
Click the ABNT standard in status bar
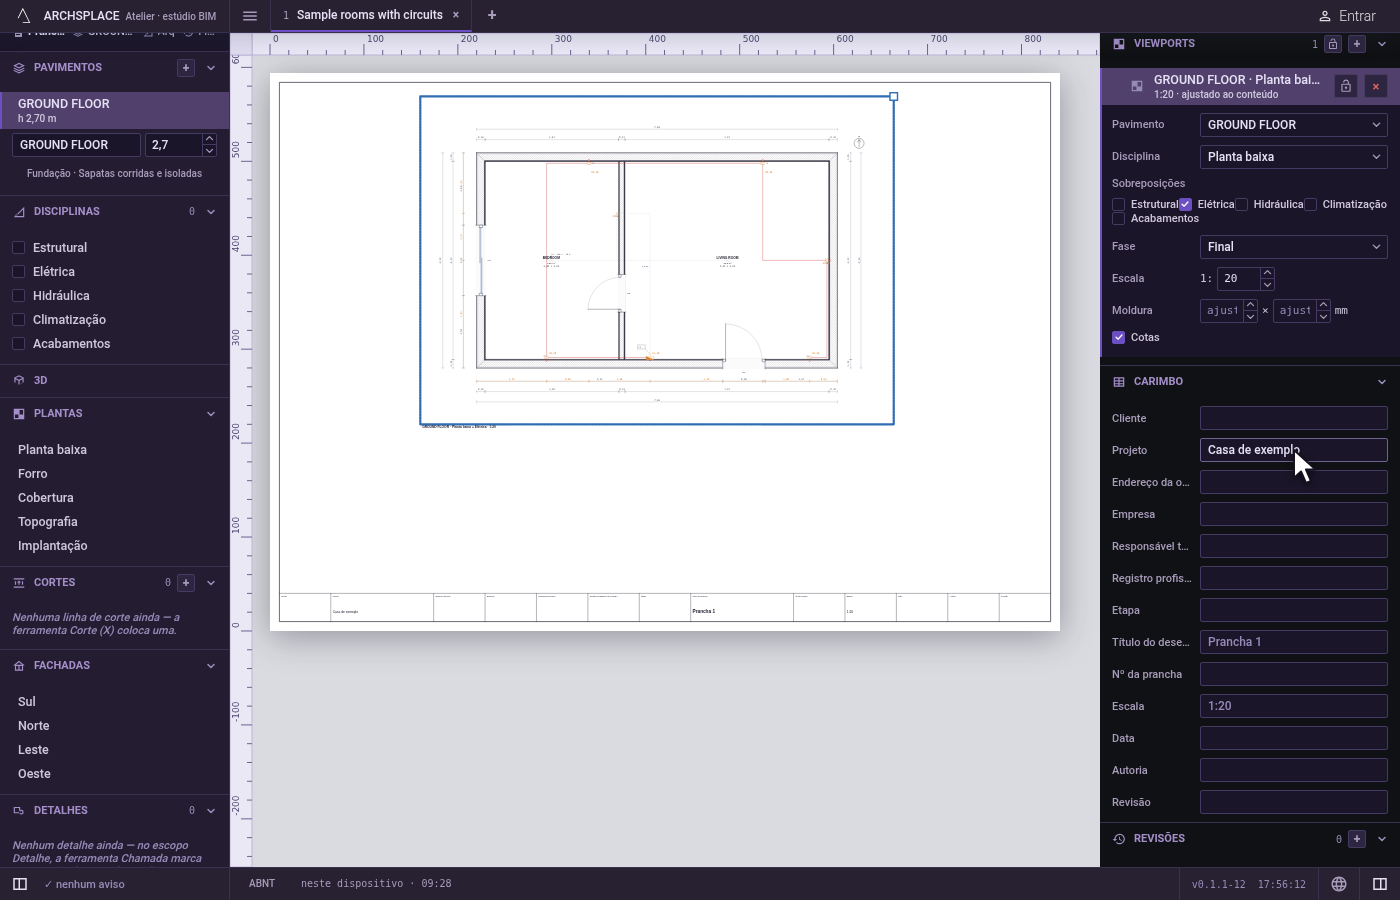(262, 884)
